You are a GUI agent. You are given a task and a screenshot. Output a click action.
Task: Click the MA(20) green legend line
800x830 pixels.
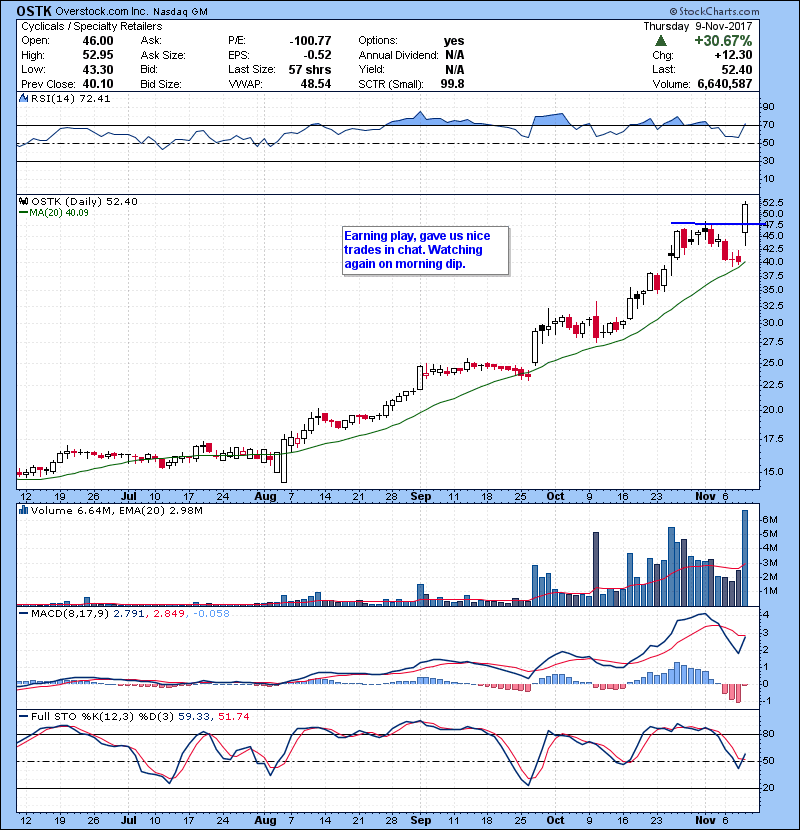point(23,213)
